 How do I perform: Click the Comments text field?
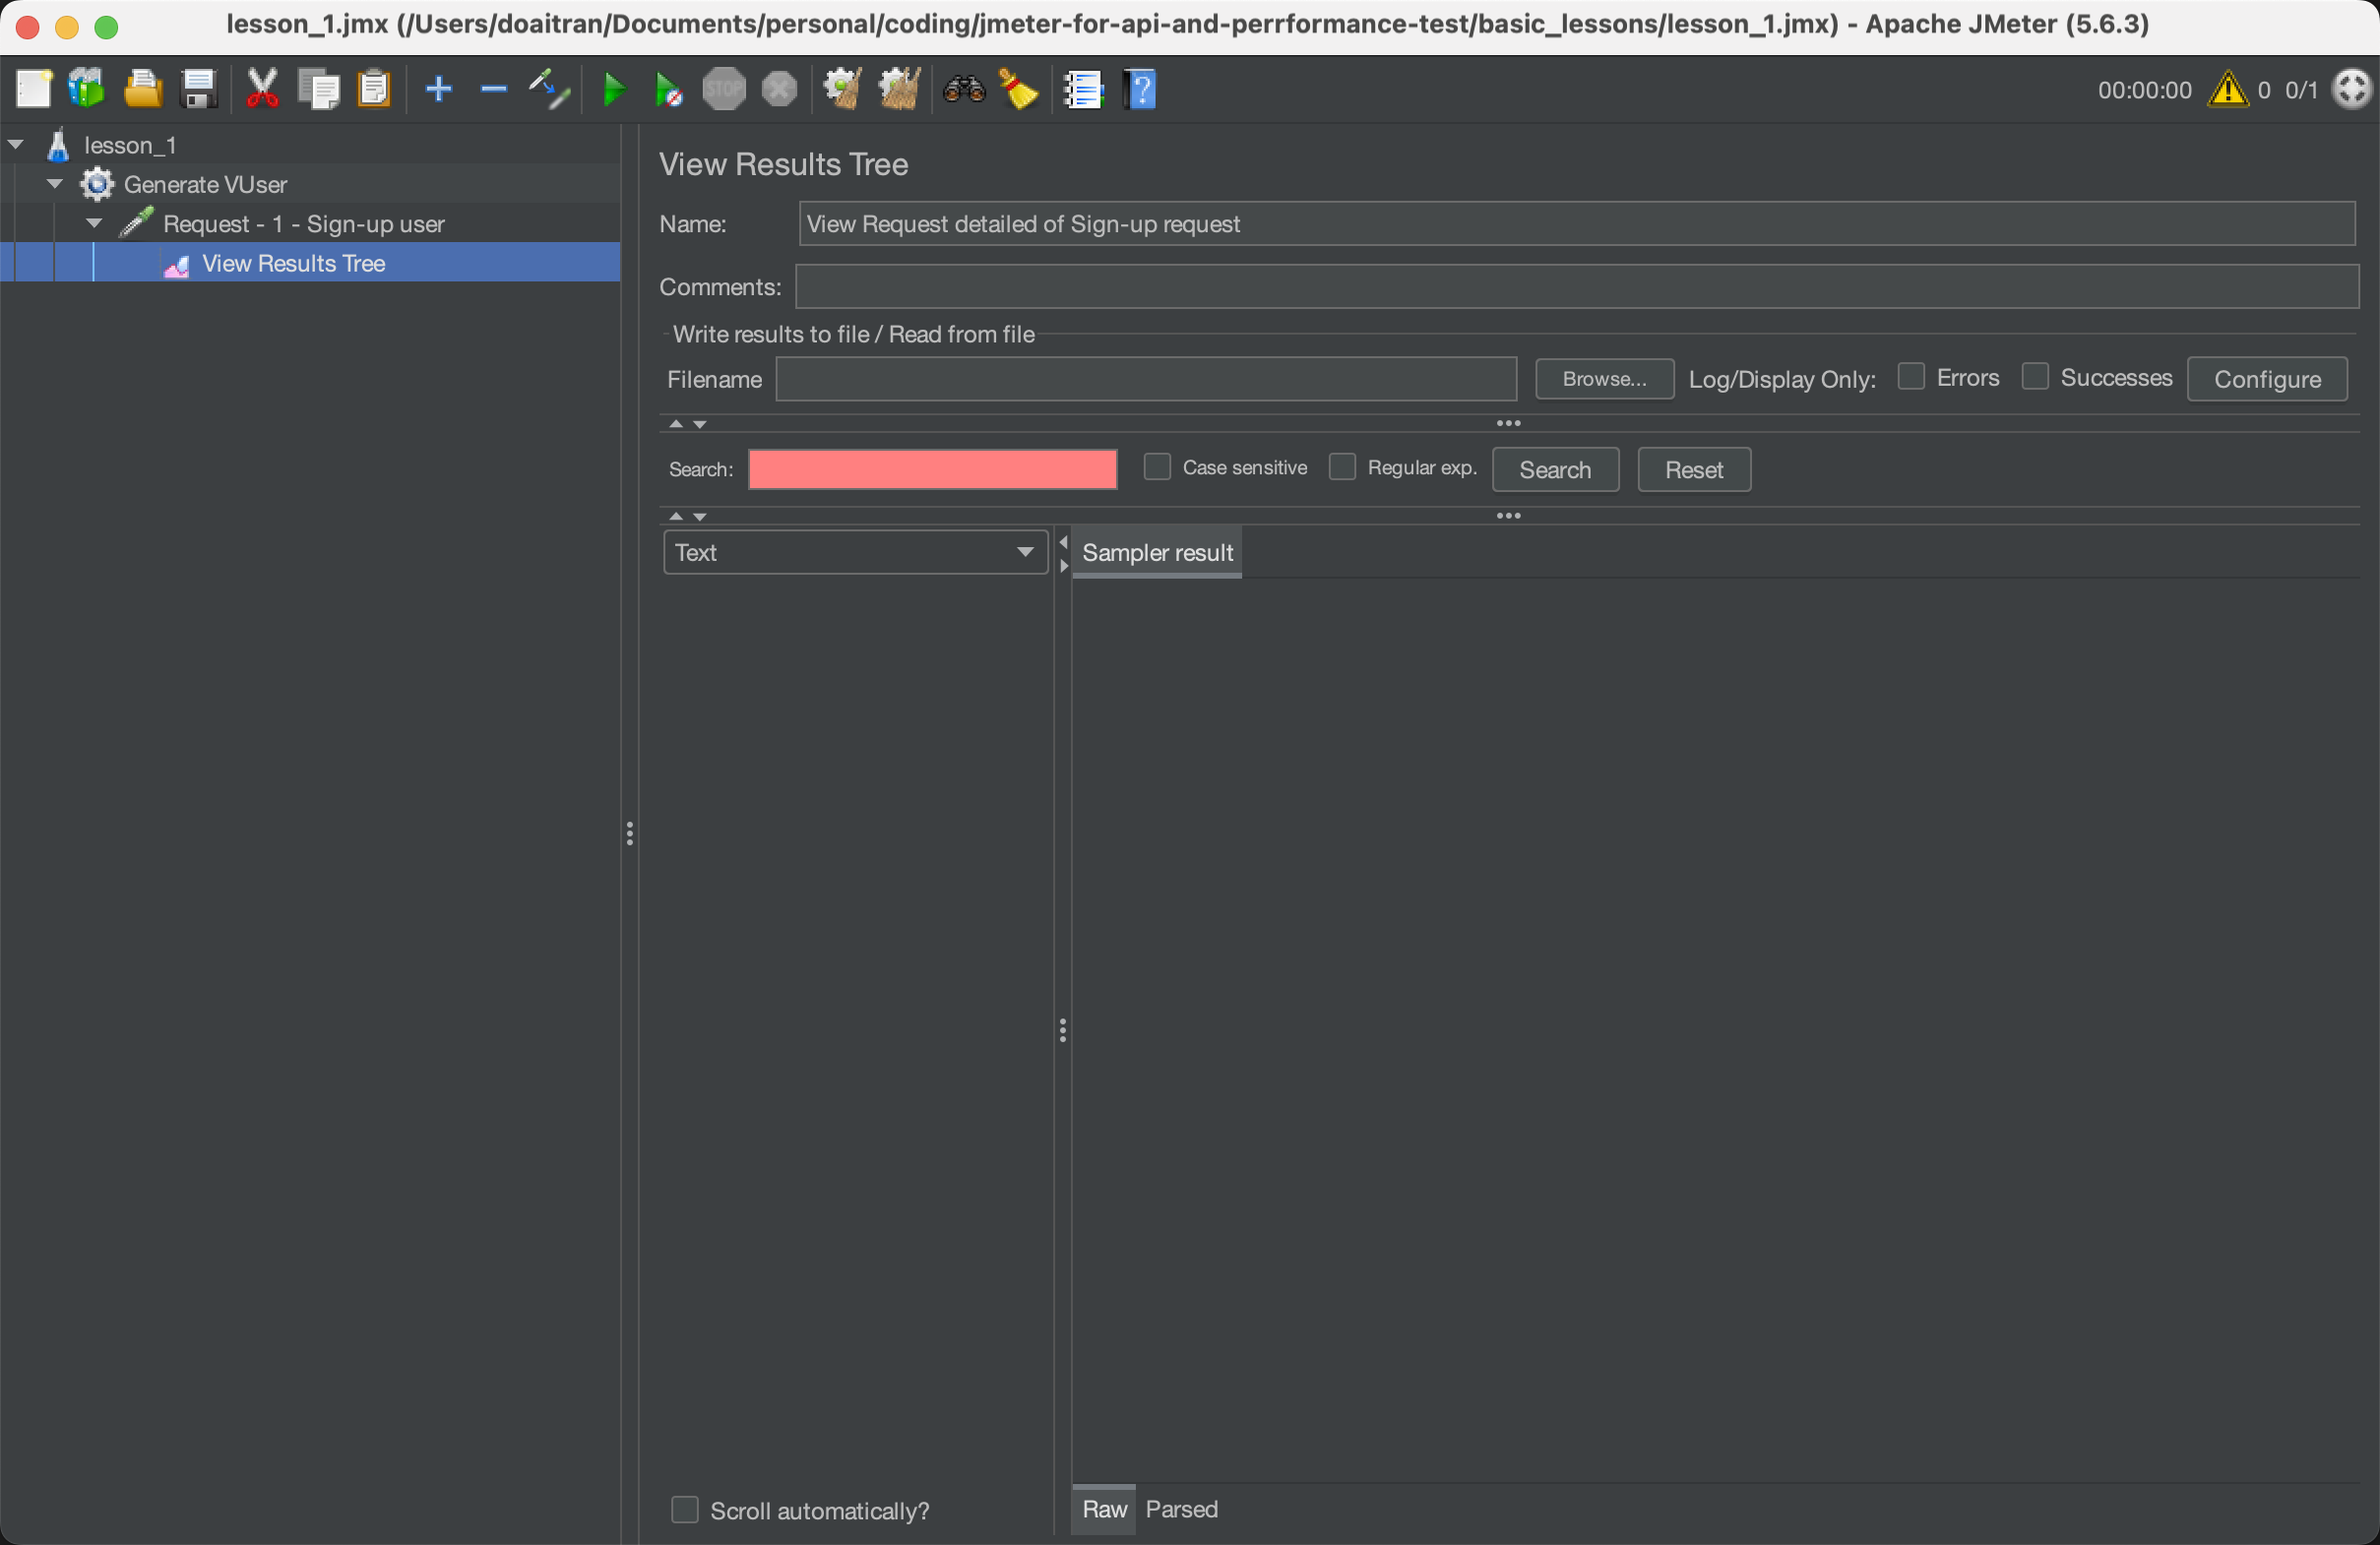(1577, 287)
